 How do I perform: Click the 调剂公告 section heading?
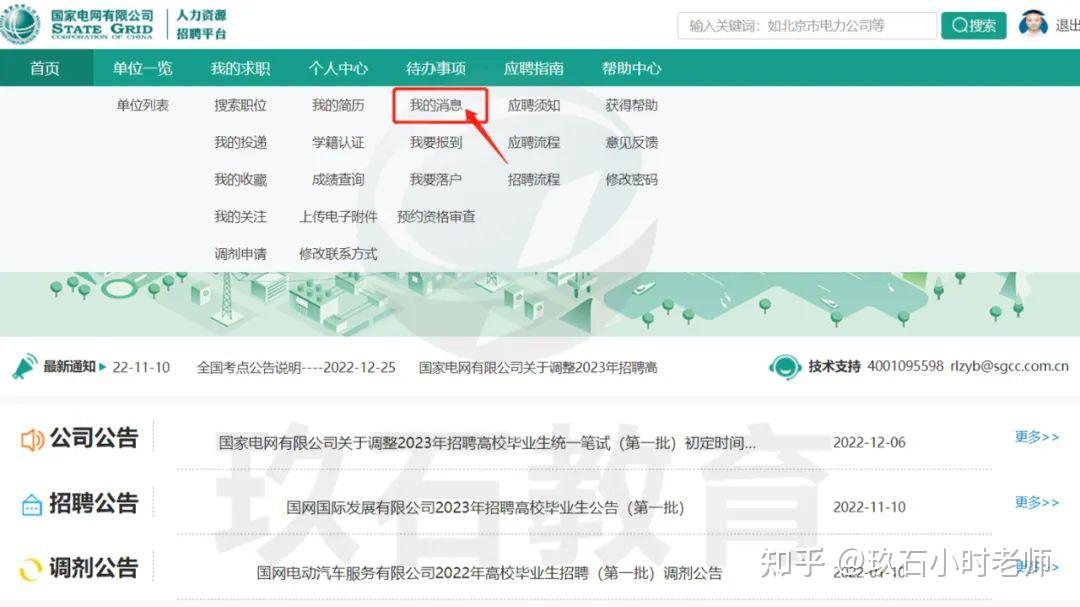(94, 568)
